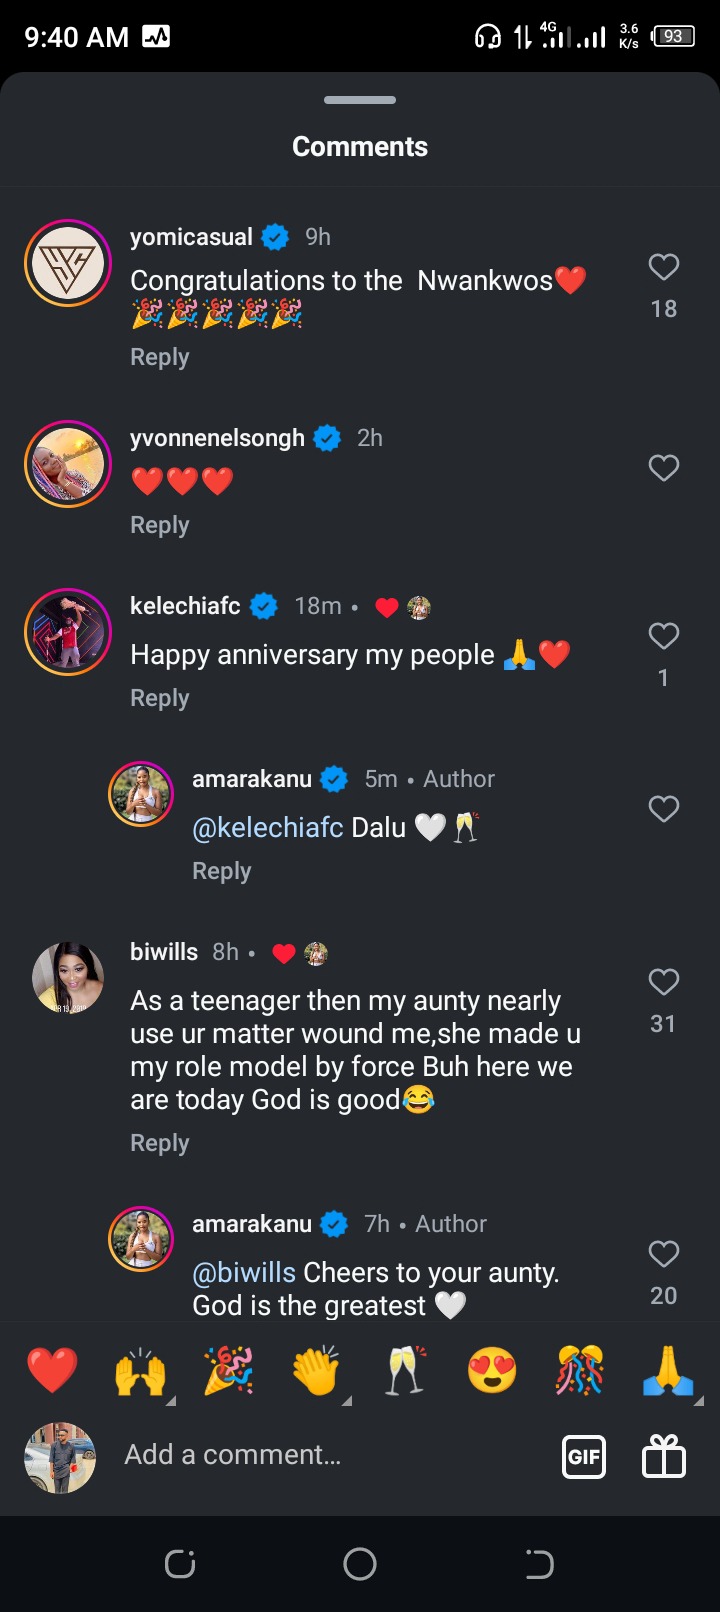Like kelechiafc's happy anniversary comment
720x1612 pixels.
(664, 636)
